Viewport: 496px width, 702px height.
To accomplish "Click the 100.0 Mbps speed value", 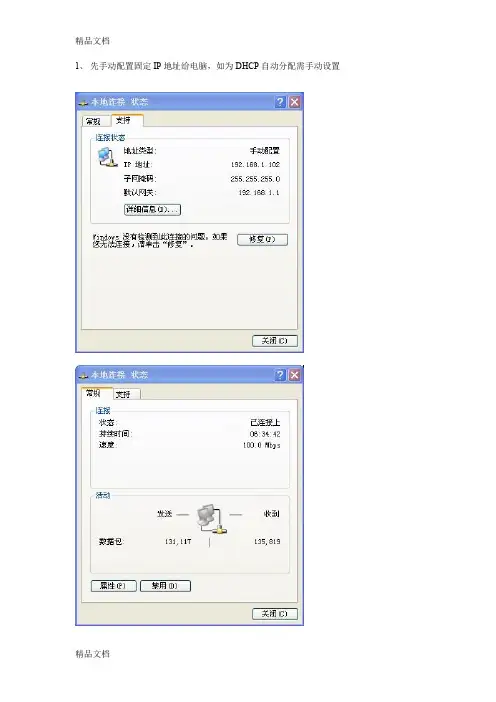I will coord(261,445).
